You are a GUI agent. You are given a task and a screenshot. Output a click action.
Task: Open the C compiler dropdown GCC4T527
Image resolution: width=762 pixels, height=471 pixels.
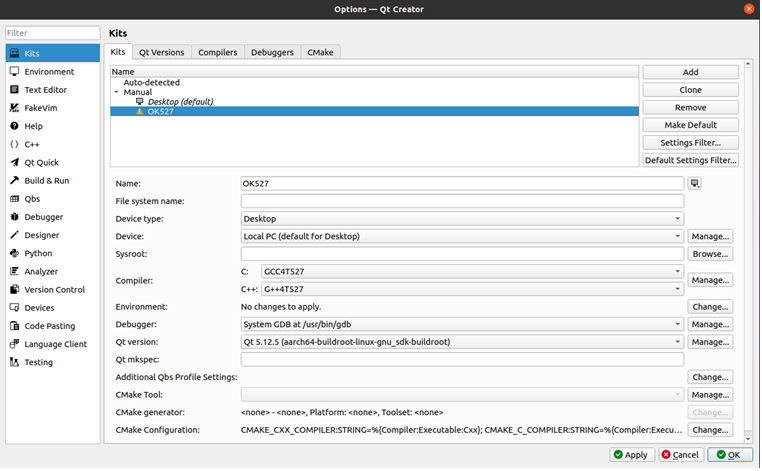click(x=472, y=271)
